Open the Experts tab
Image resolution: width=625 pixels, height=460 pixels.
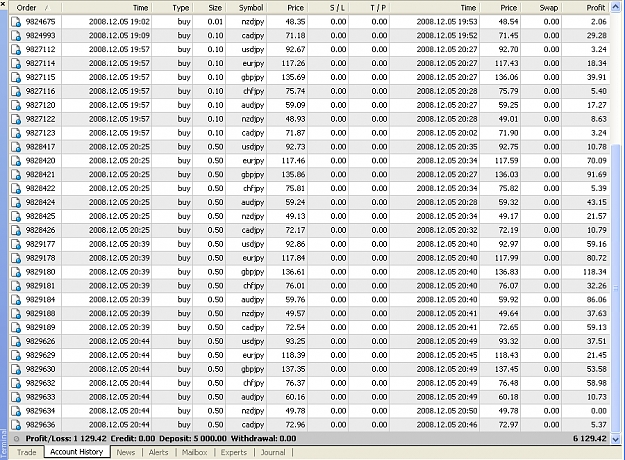tap(234, 452)
